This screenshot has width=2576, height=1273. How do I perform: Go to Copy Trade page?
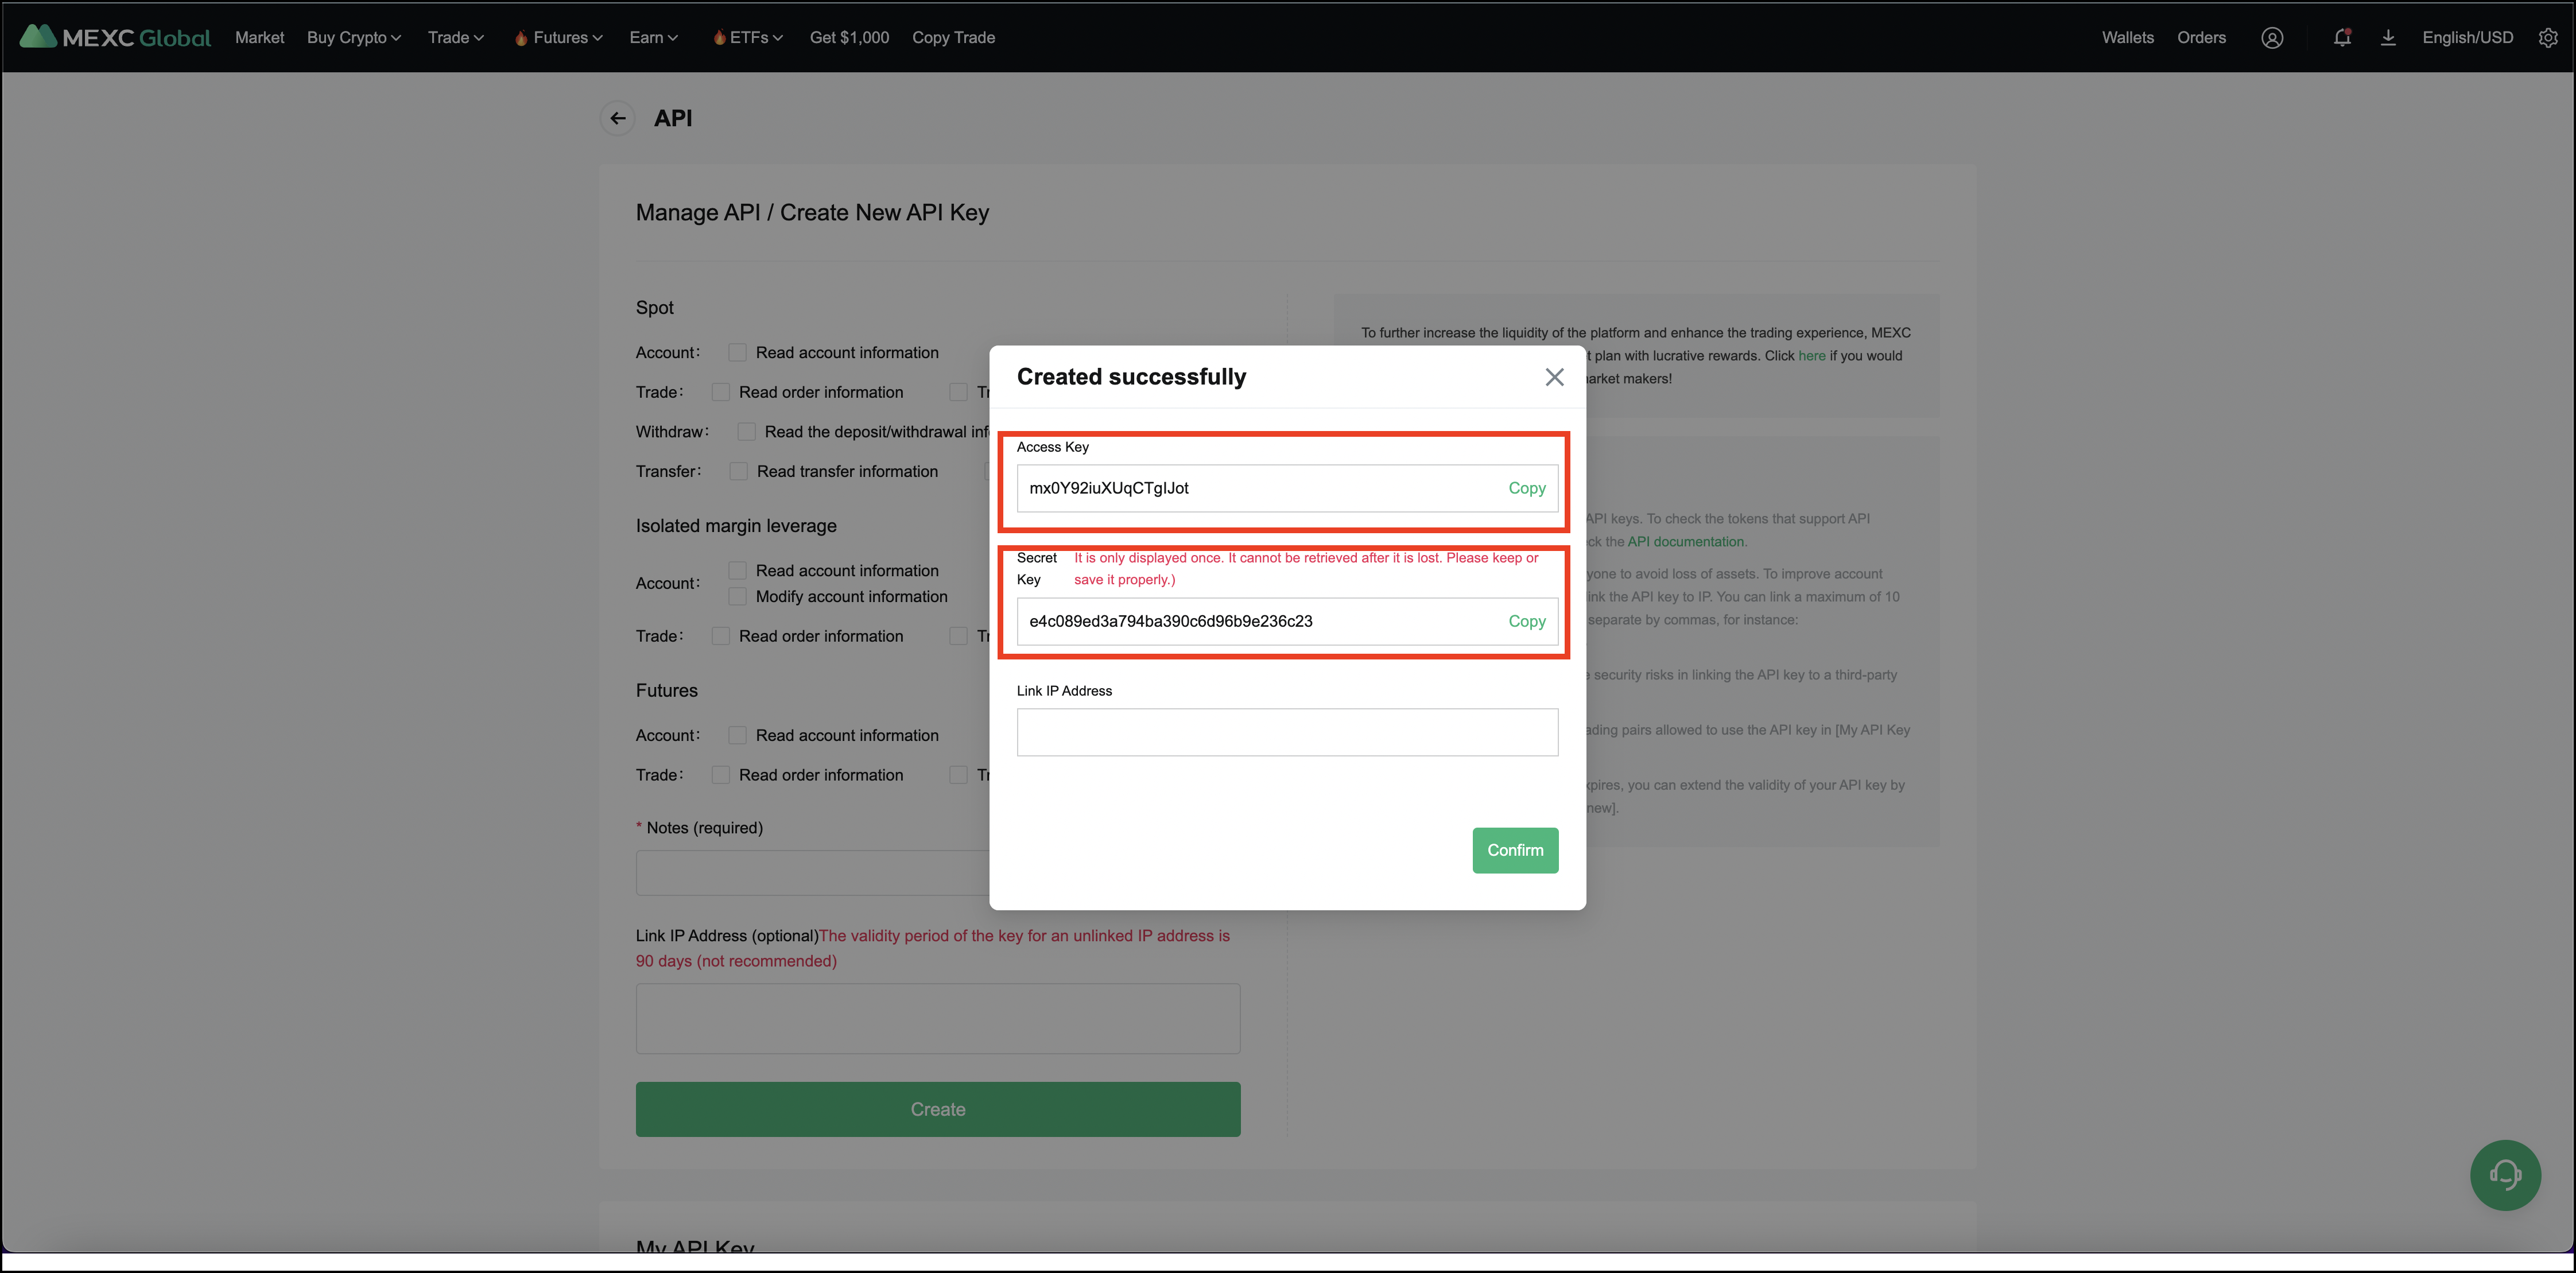[x=953, y=38]
